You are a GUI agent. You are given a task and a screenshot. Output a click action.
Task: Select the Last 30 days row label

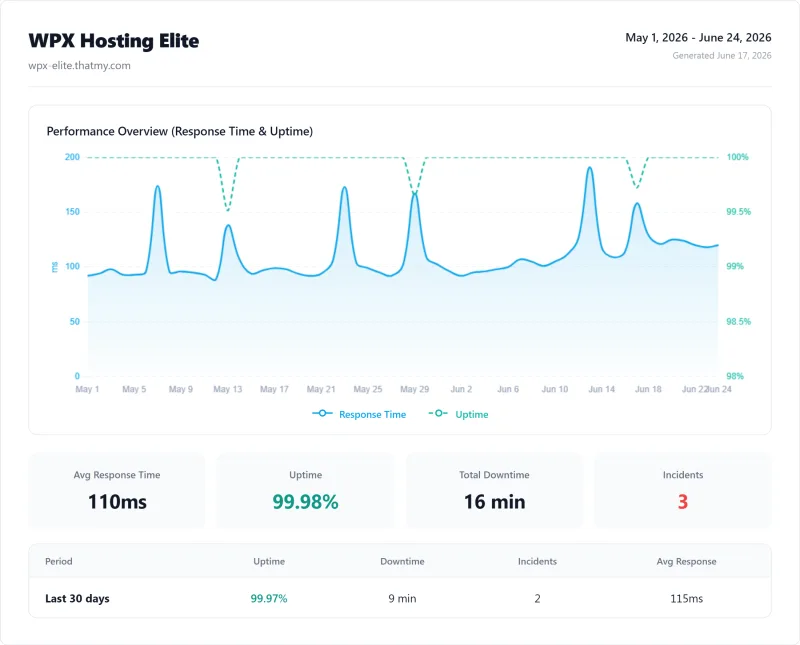(77, 599)
